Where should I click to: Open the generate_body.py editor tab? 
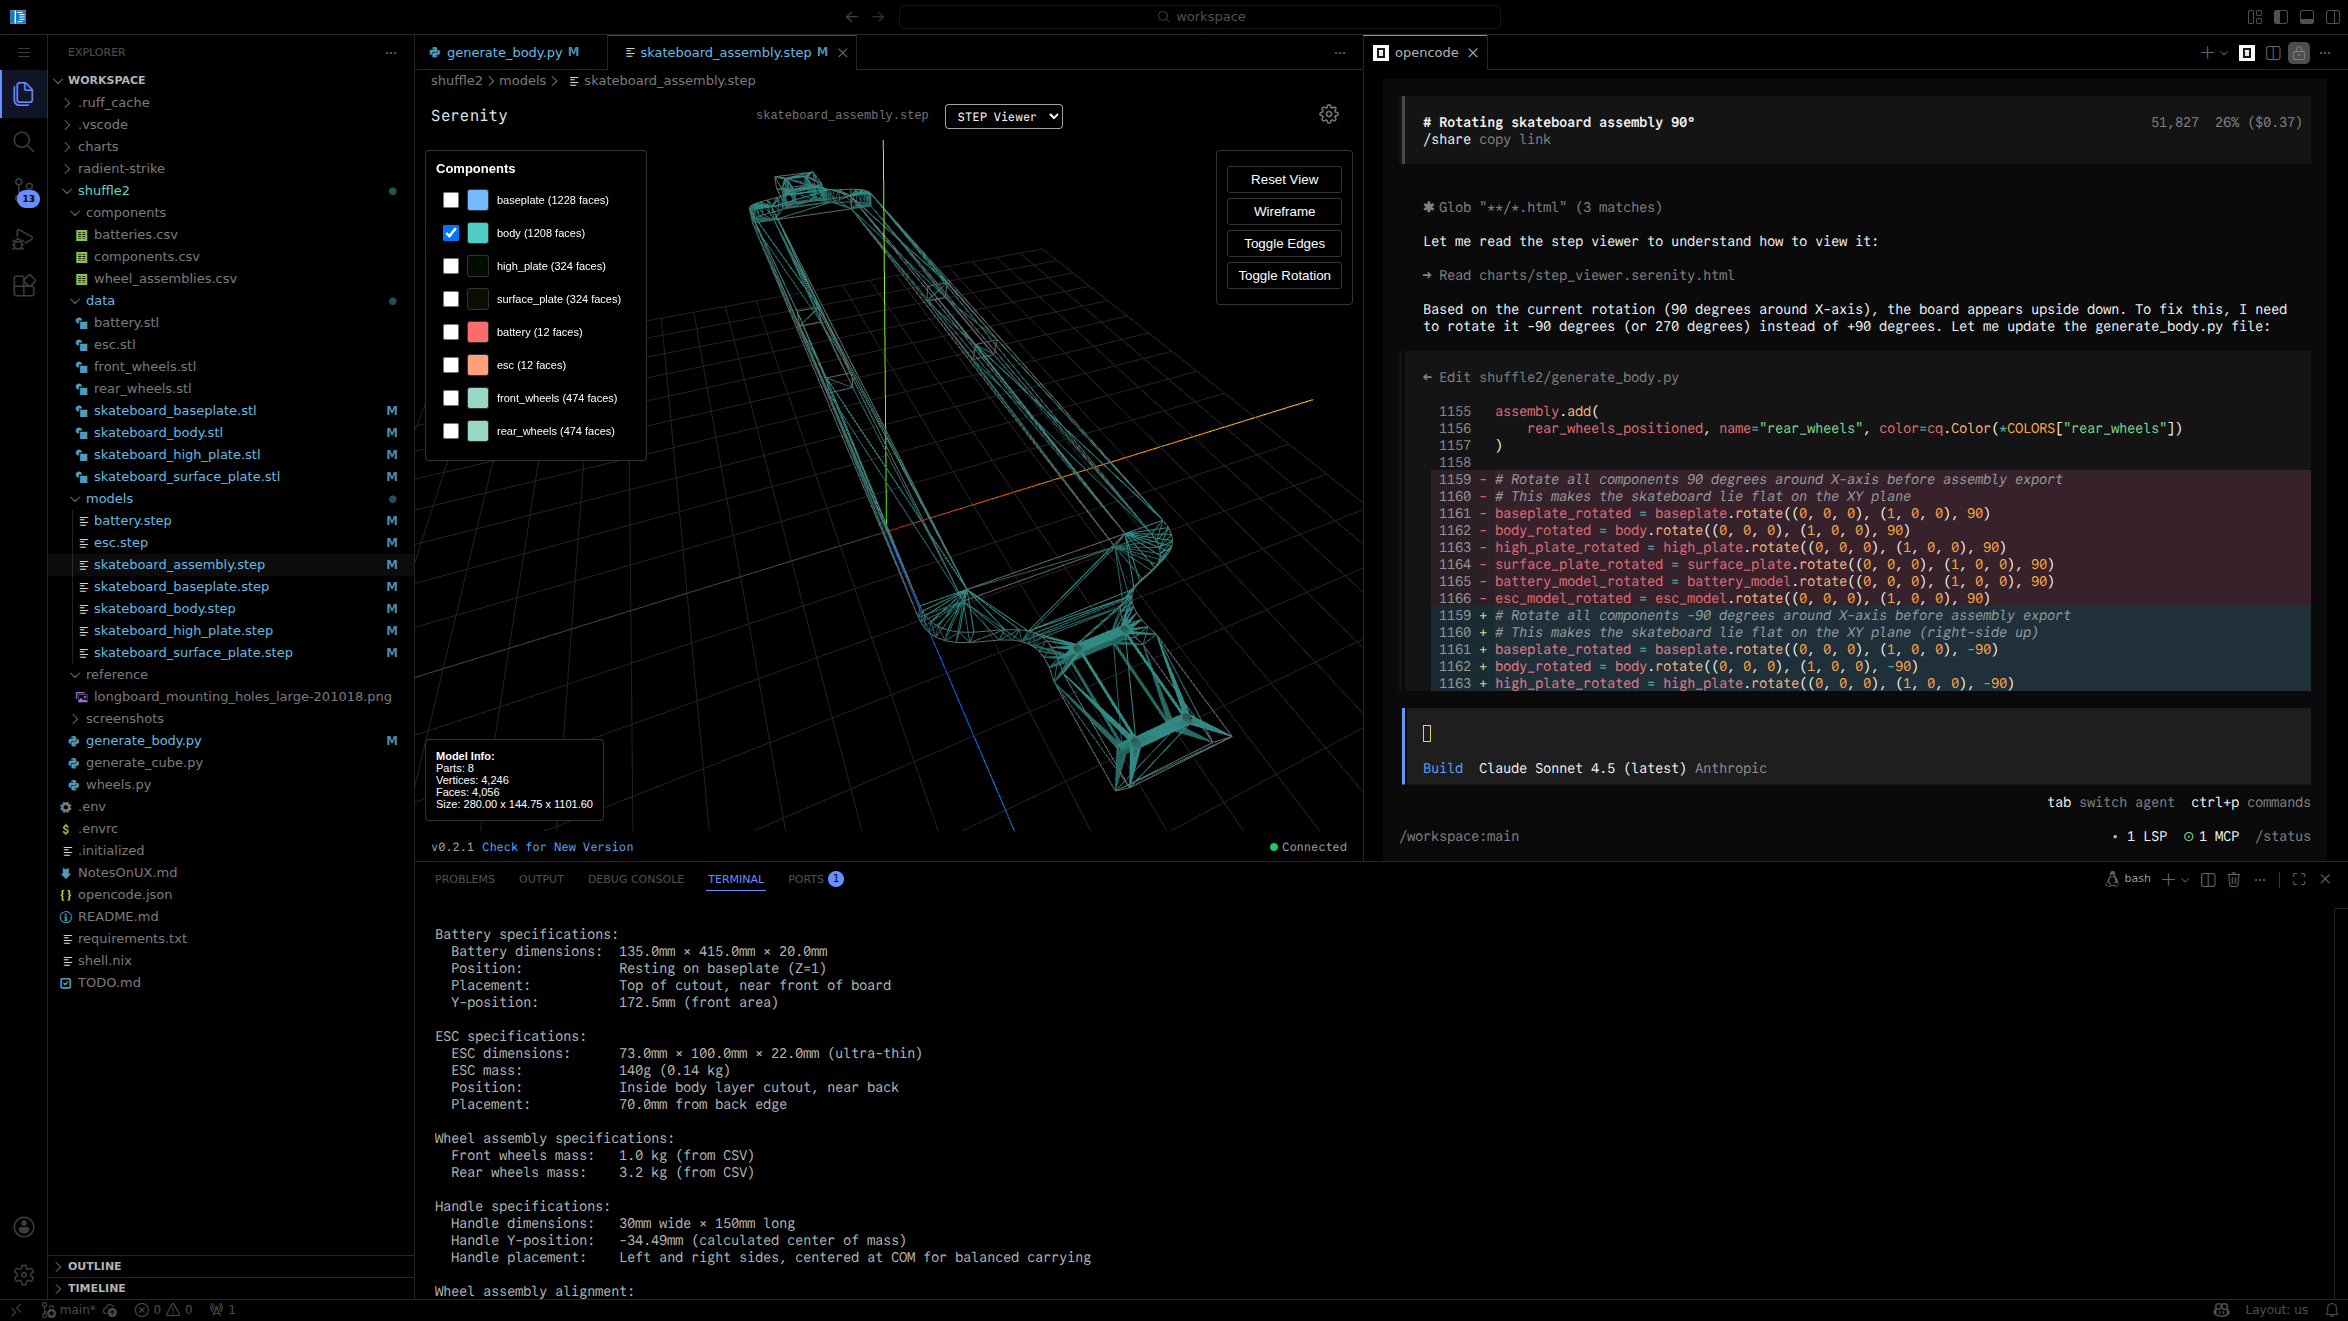(506, 52)
